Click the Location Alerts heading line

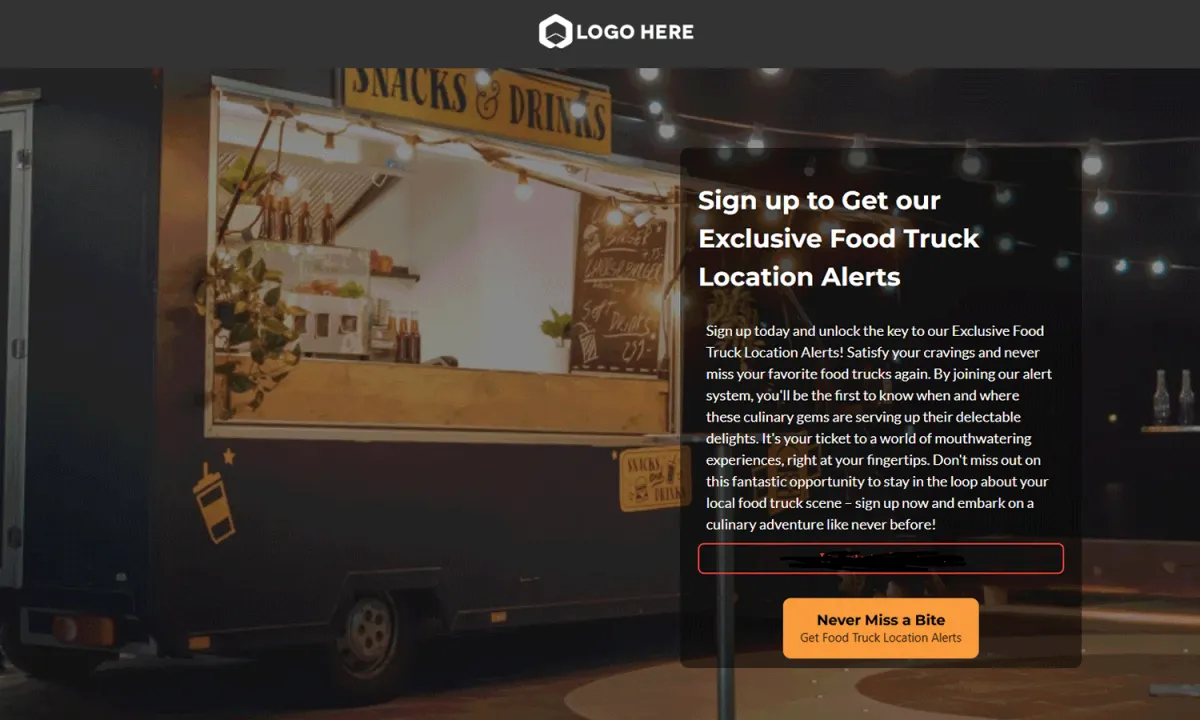[799, 276]
